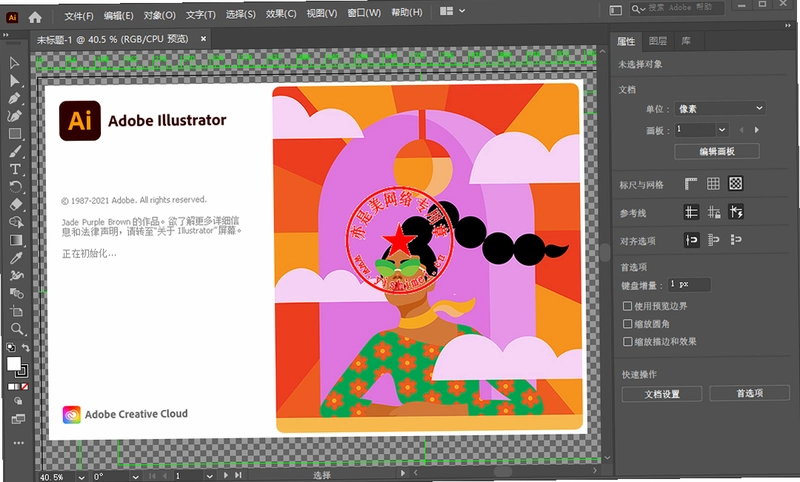Viewport: 800px width, 482px height.
Task: Select the Curvature tool
Action: pyautogui.click(x=14, y=116)
